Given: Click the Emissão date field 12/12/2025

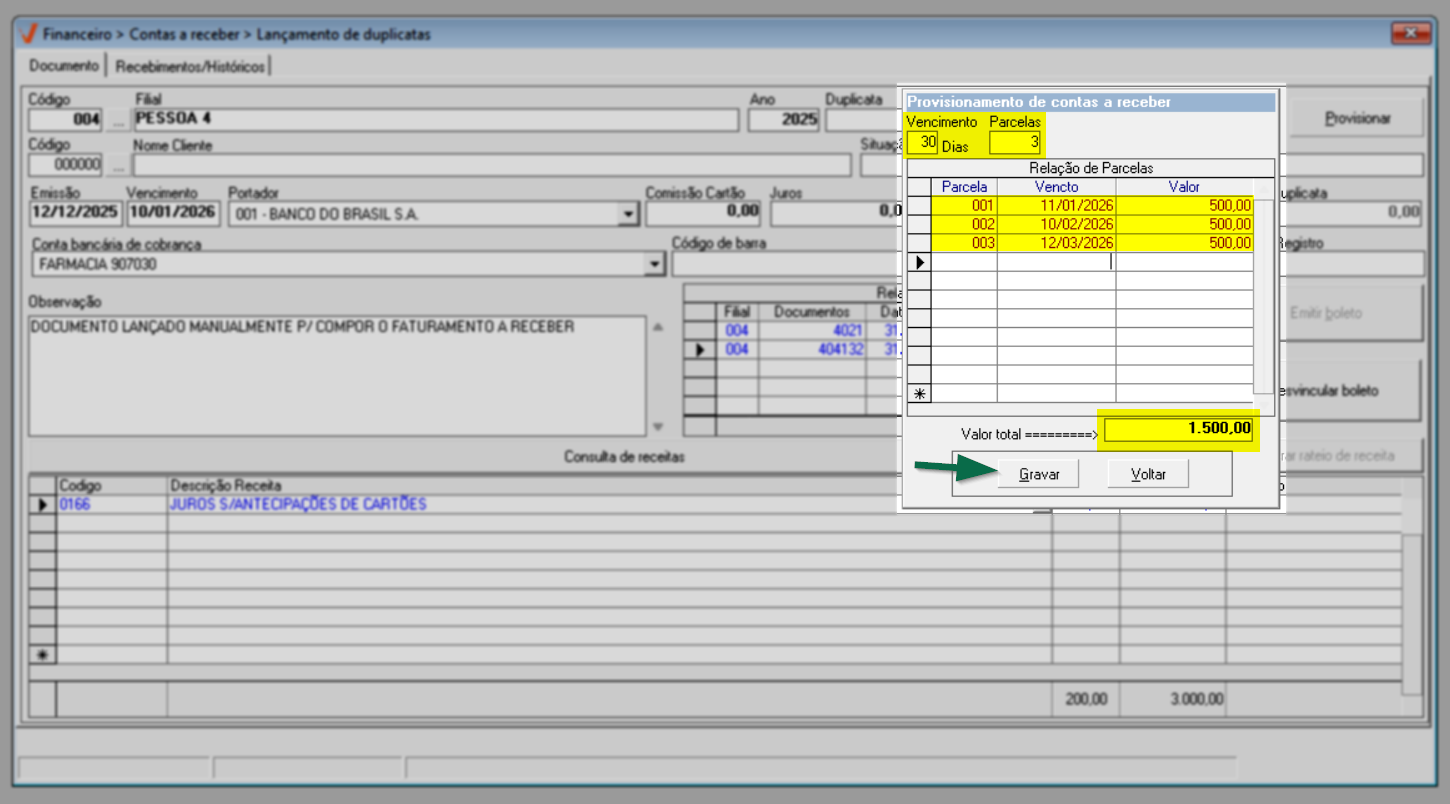Looking at the screenshot, I should 75,212.
